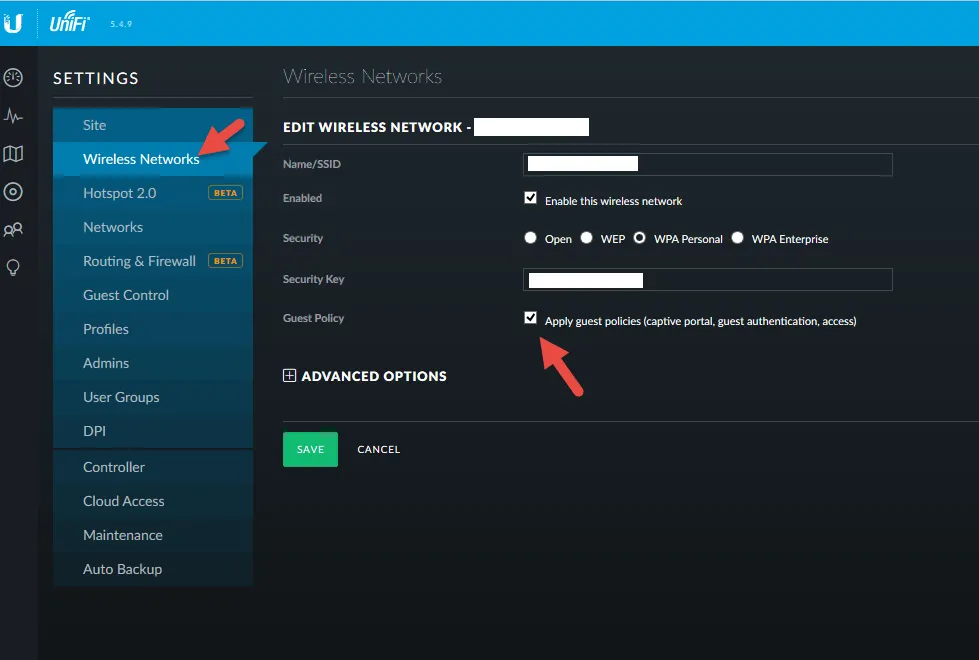Open Routing & Firewall settings

pos(139,261)
